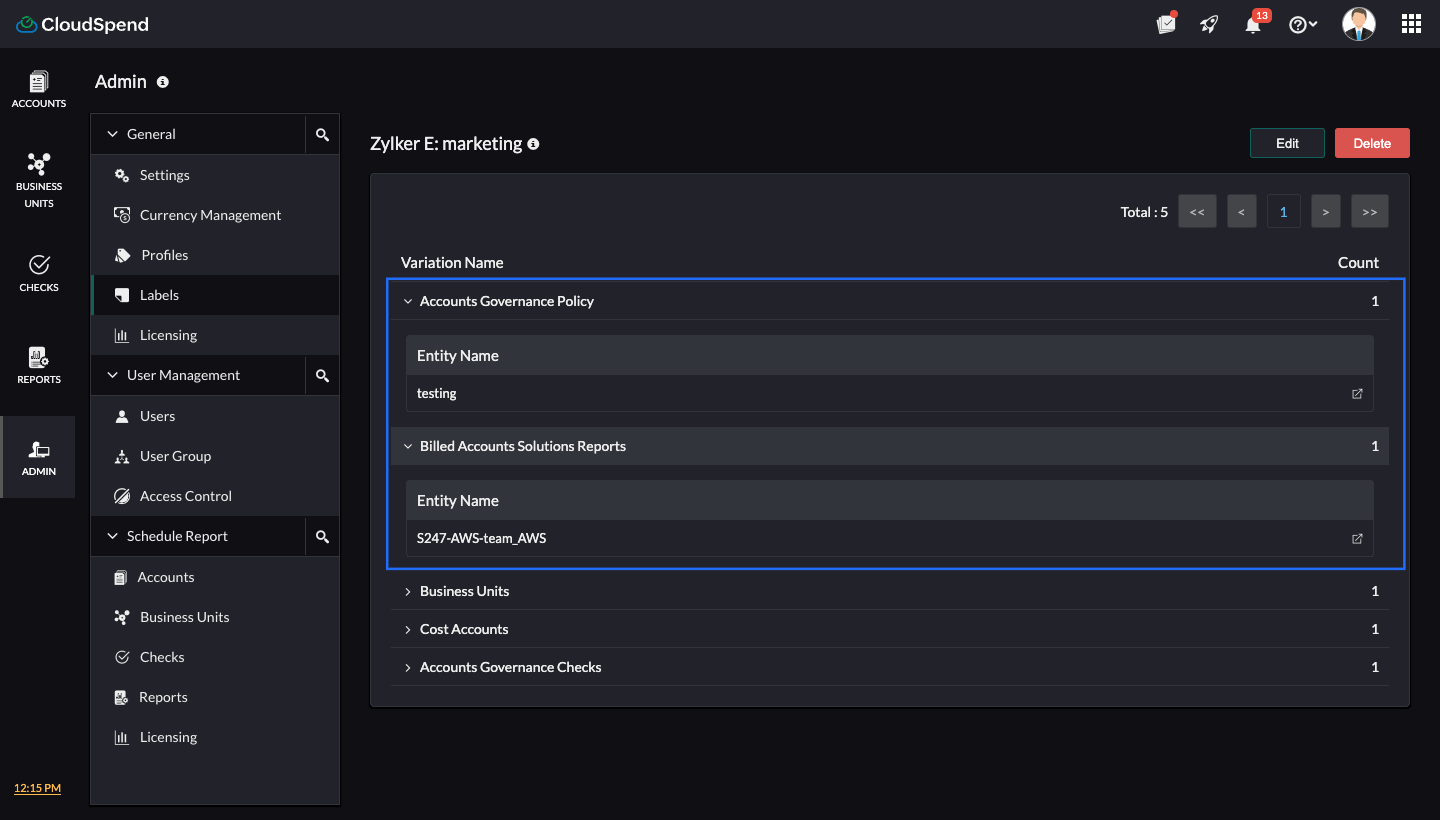Open Currency Management in General menu
Viewport: 1440px width, 820px height.
point(210,215)
